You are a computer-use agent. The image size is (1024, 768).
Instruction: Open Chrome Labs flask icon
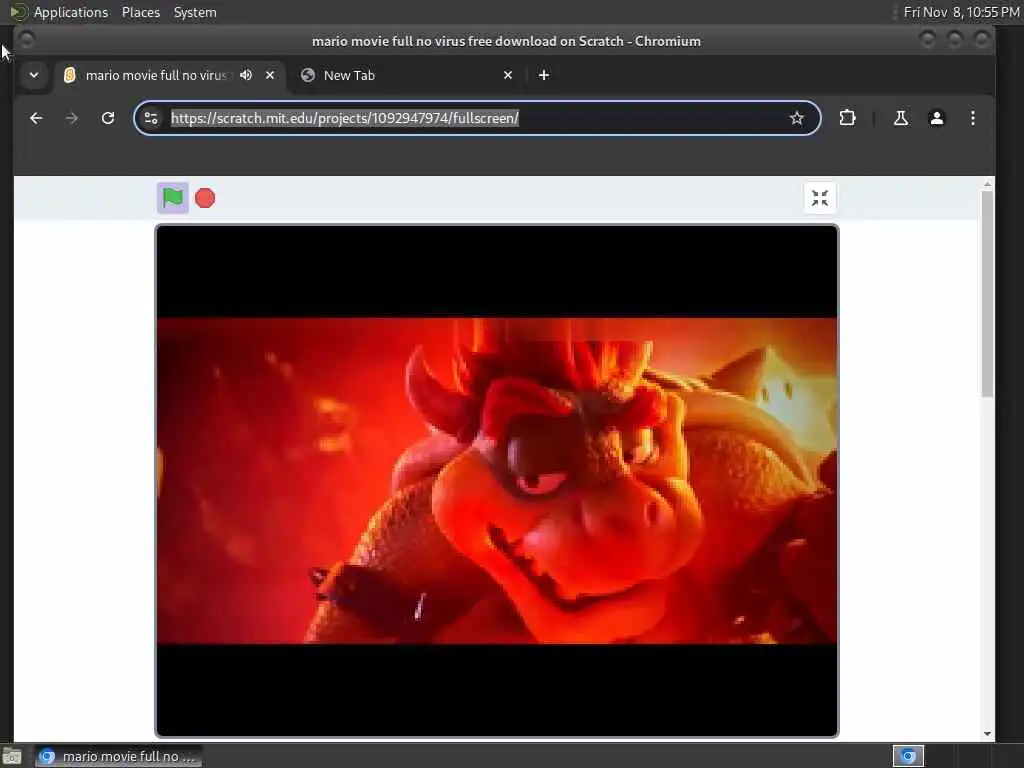tap(901, 118)
